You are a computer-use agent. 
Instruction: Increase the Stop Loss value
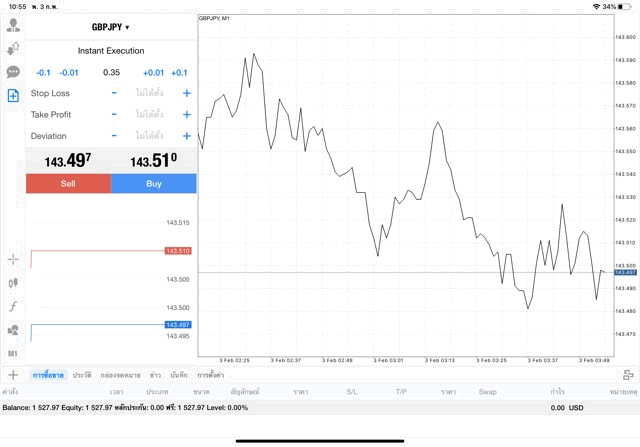(186, 93)
